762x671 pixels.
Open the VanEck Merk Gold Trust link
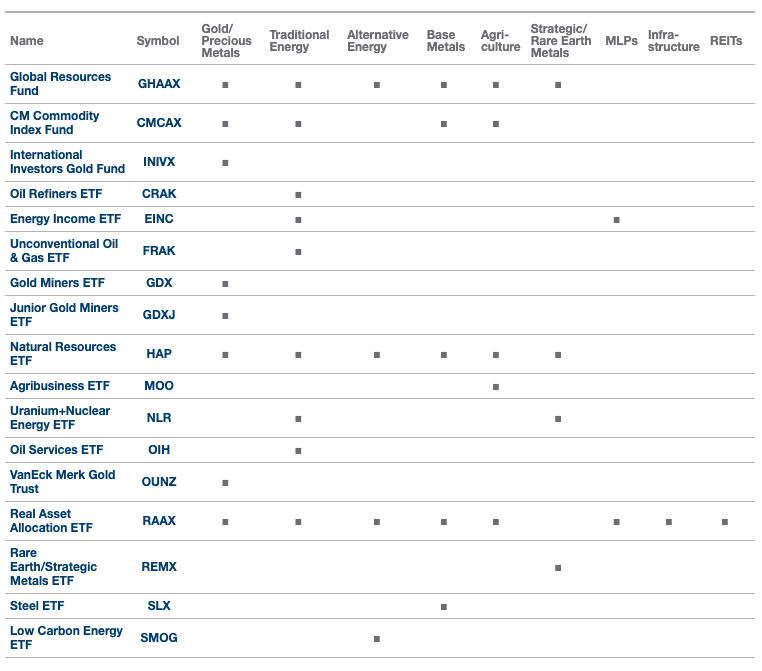(x=63, y=482)
